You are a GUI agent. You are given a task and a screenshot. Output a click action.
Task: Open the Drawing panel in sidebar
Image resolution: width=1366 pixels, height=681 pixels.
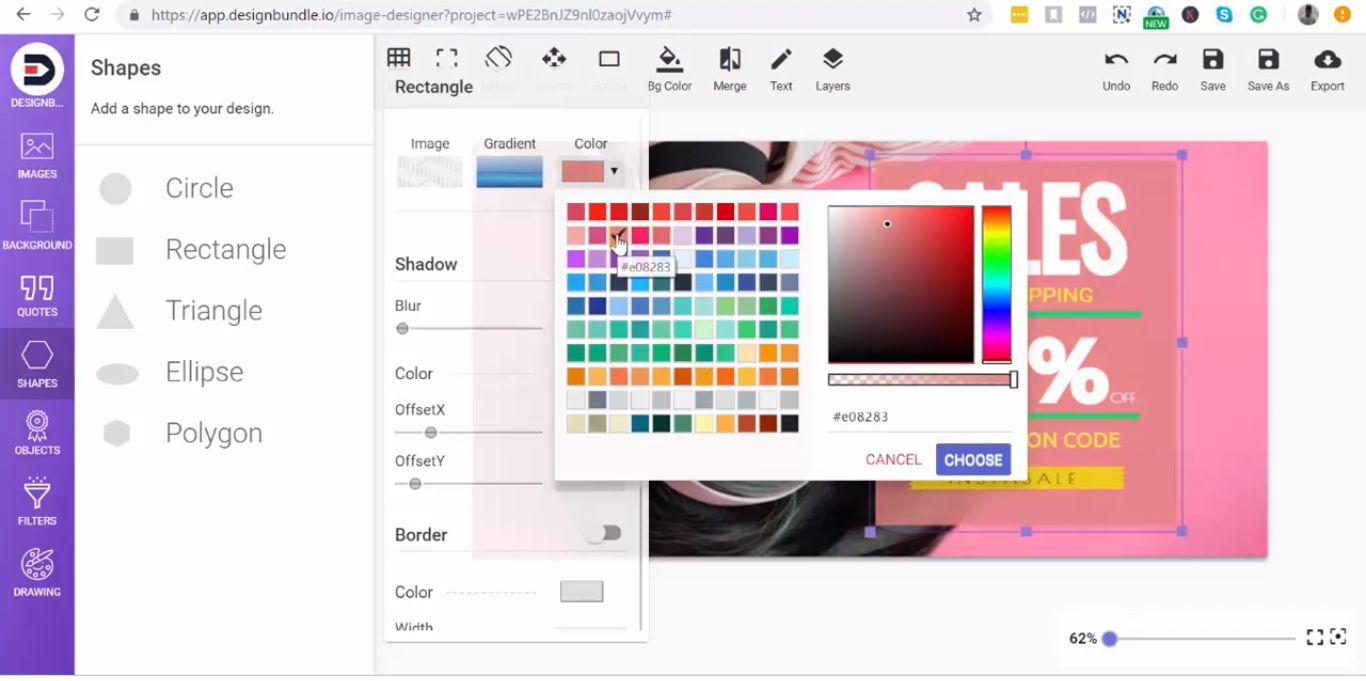pos(37,572)
